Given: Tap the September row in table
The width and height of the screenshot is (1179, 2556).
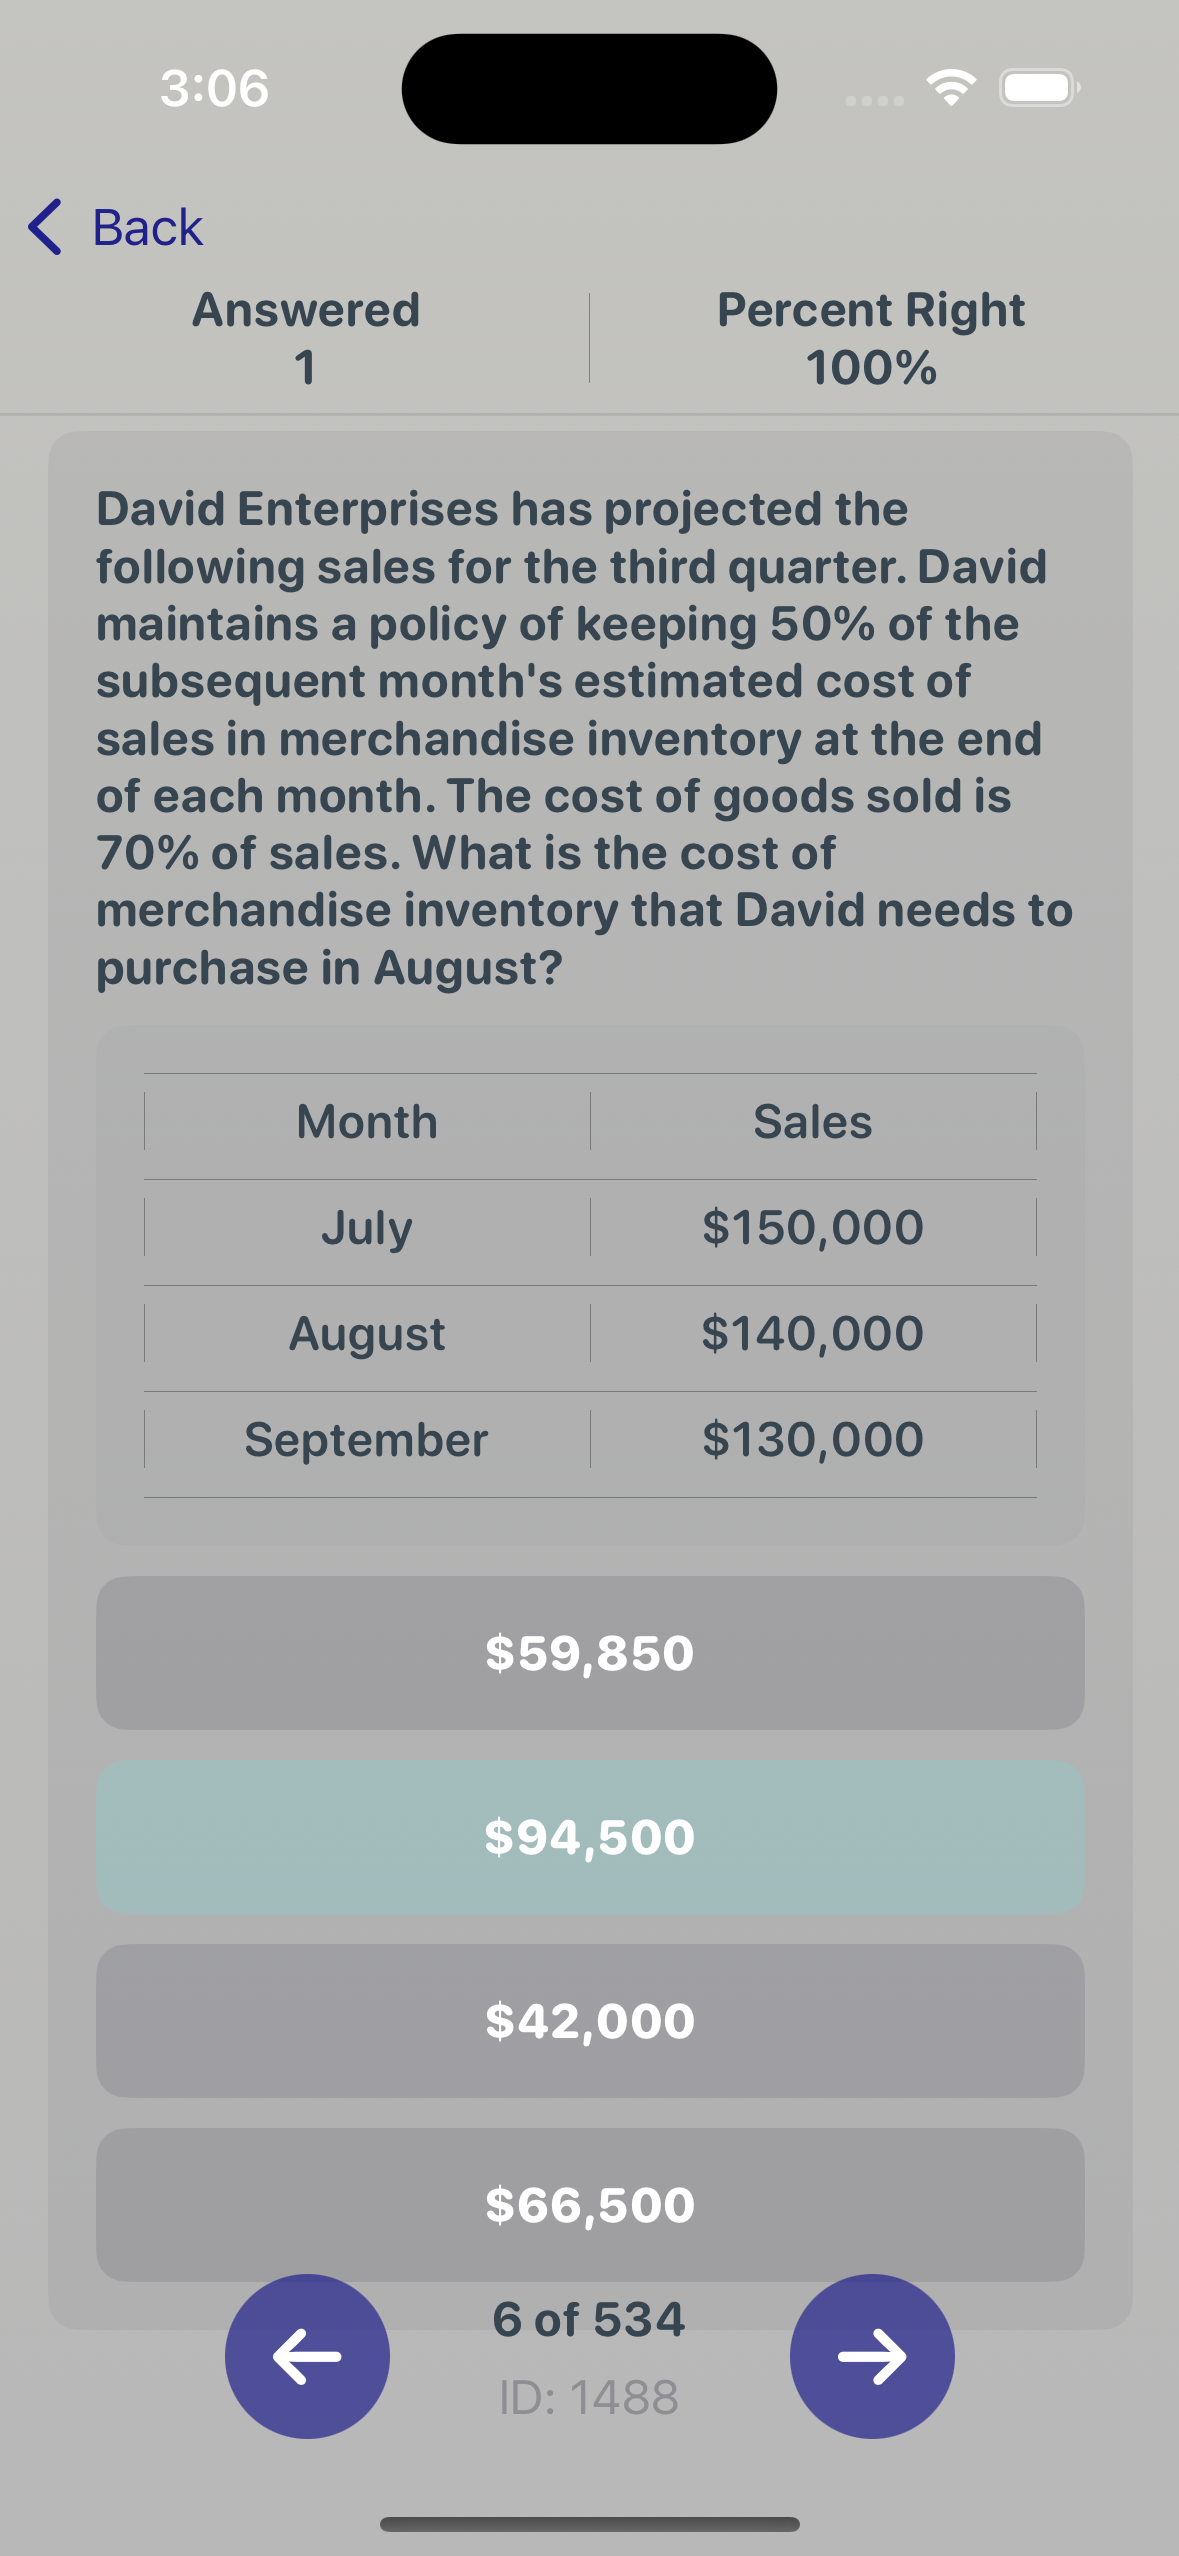Looking at the screenshot, I should (x=590, y=1439).
